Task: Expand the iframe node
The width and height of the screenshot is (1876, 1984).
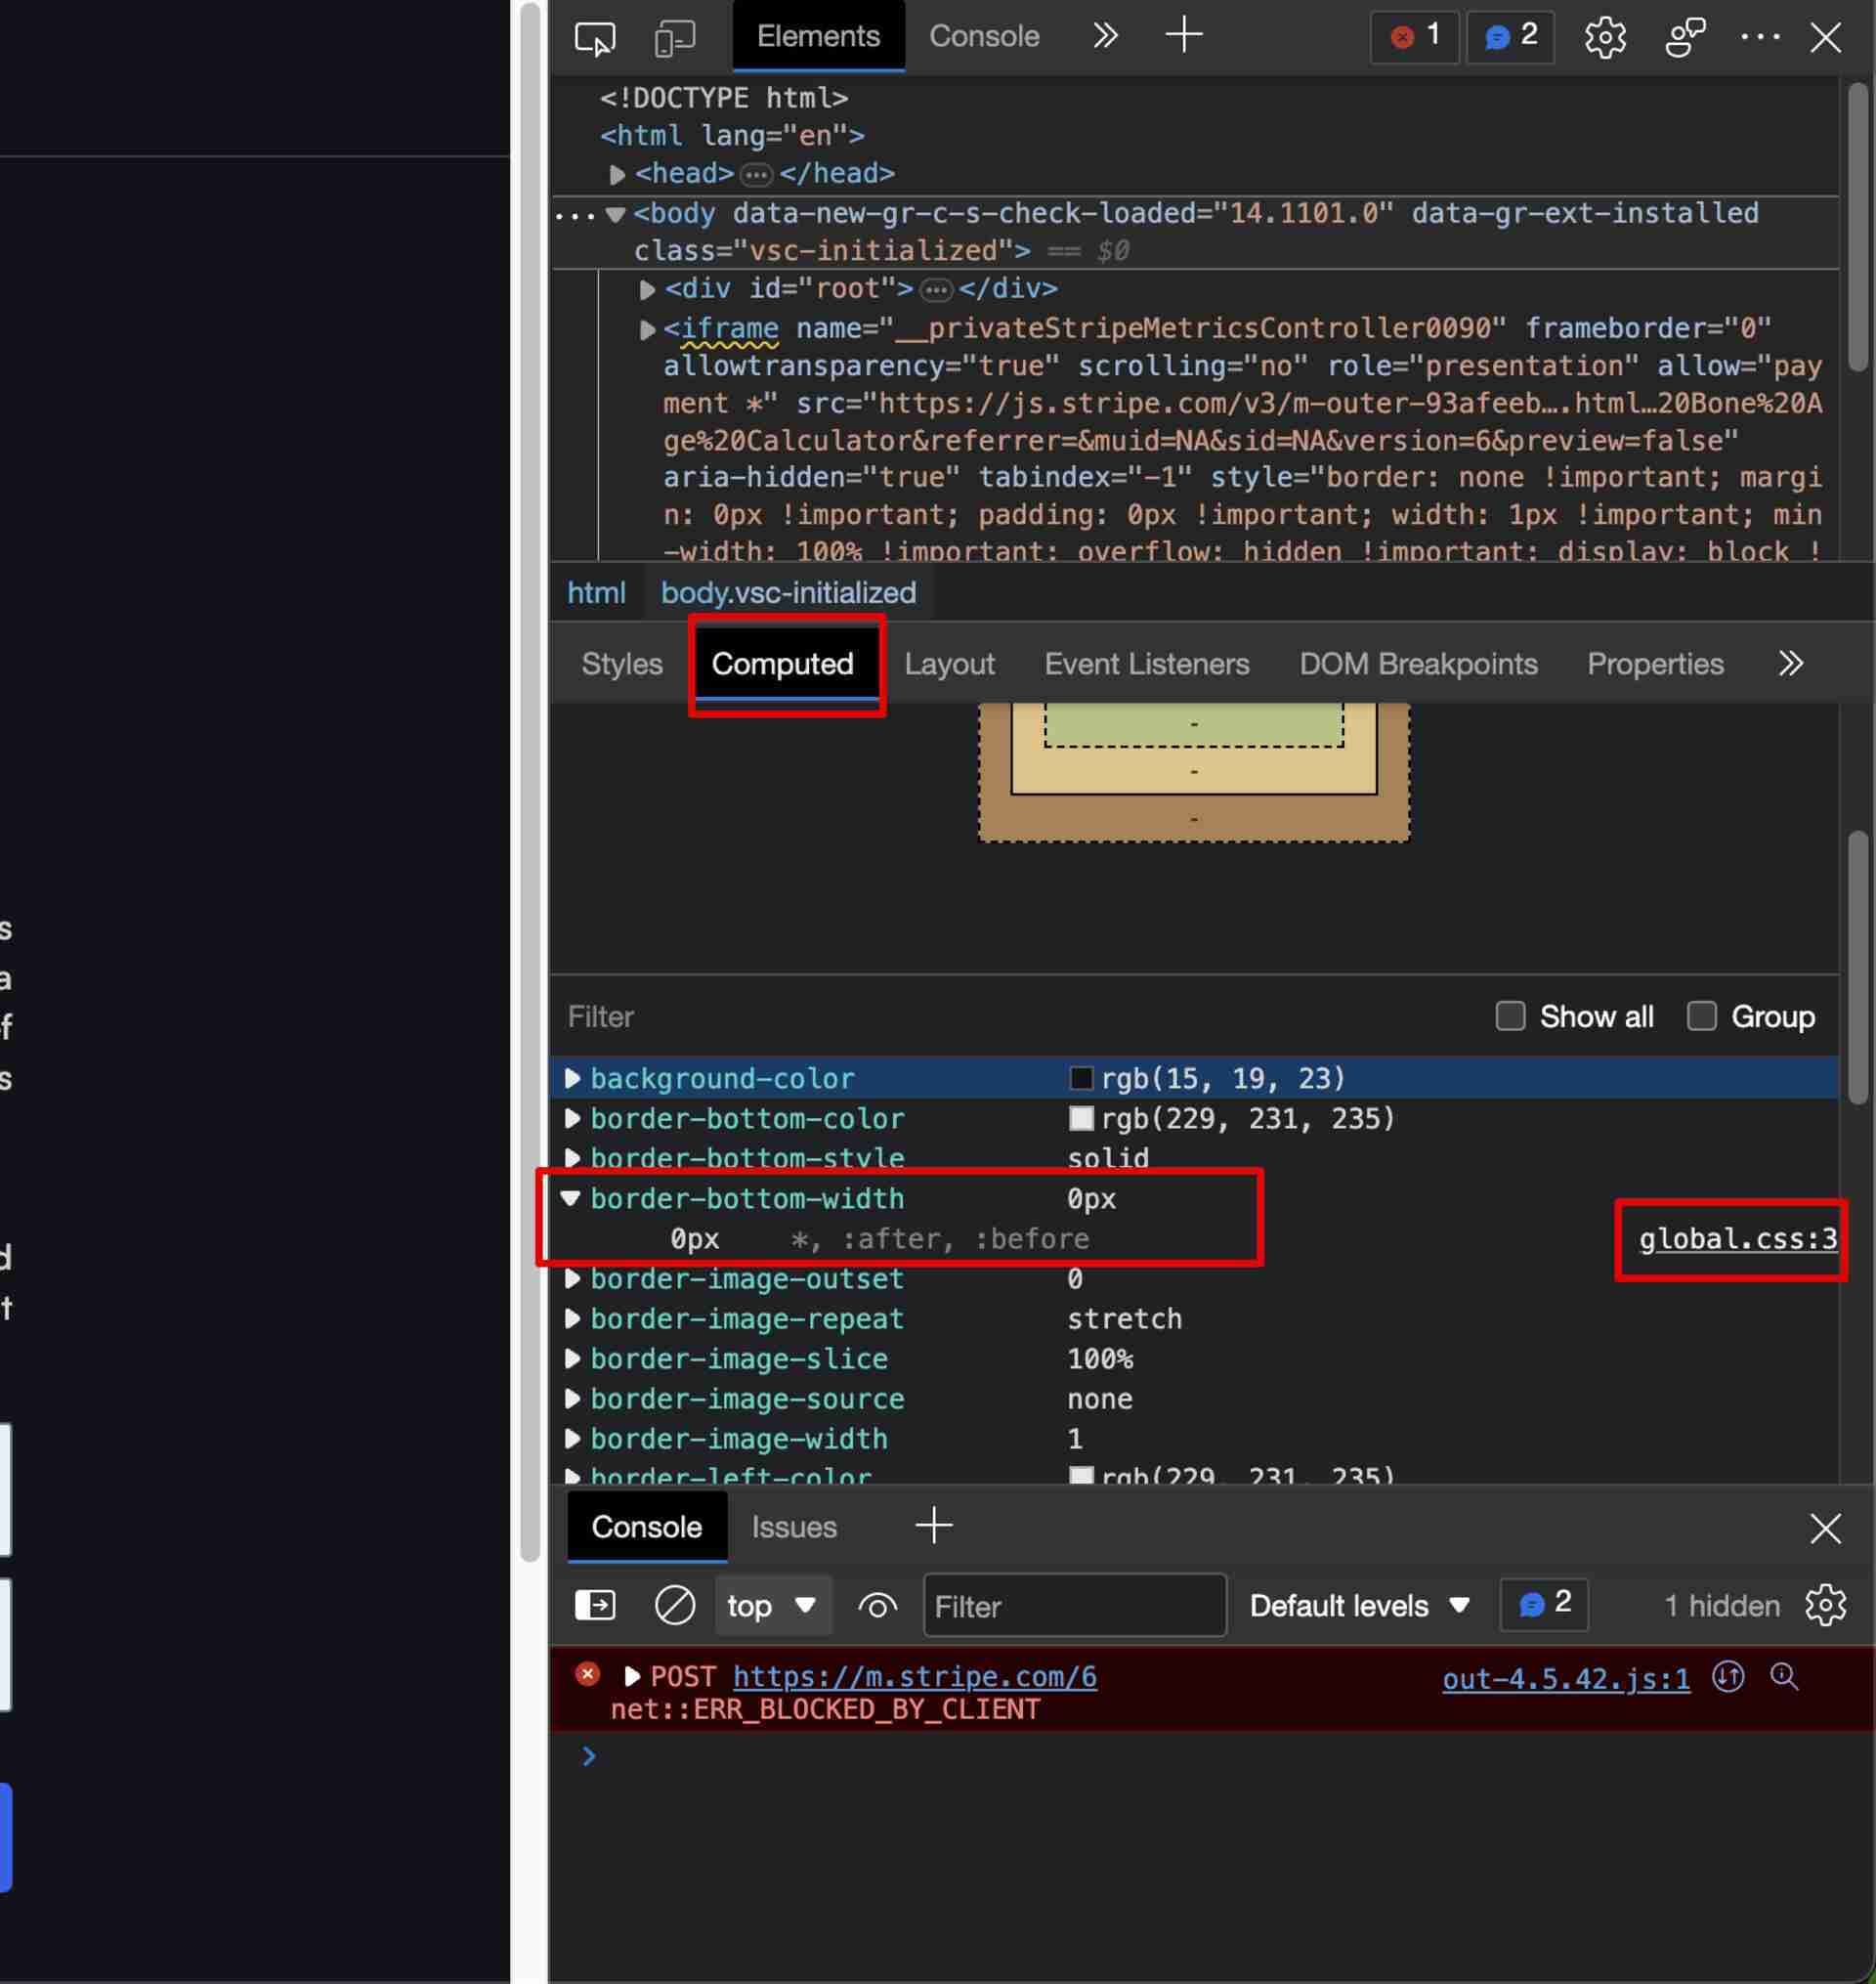Action: pyautogui.click(x=647, y=329)
